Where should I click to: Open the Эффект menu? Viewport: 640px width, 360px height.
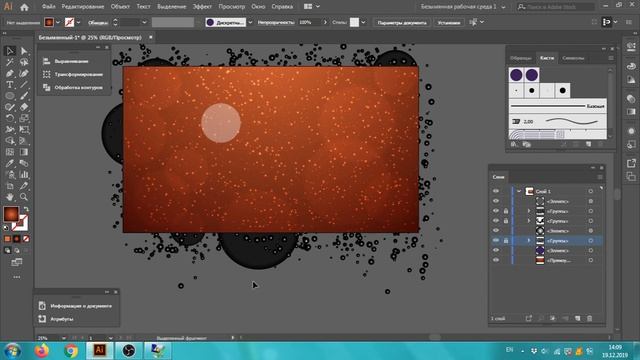pyautogui.click(x=202, y=7)
